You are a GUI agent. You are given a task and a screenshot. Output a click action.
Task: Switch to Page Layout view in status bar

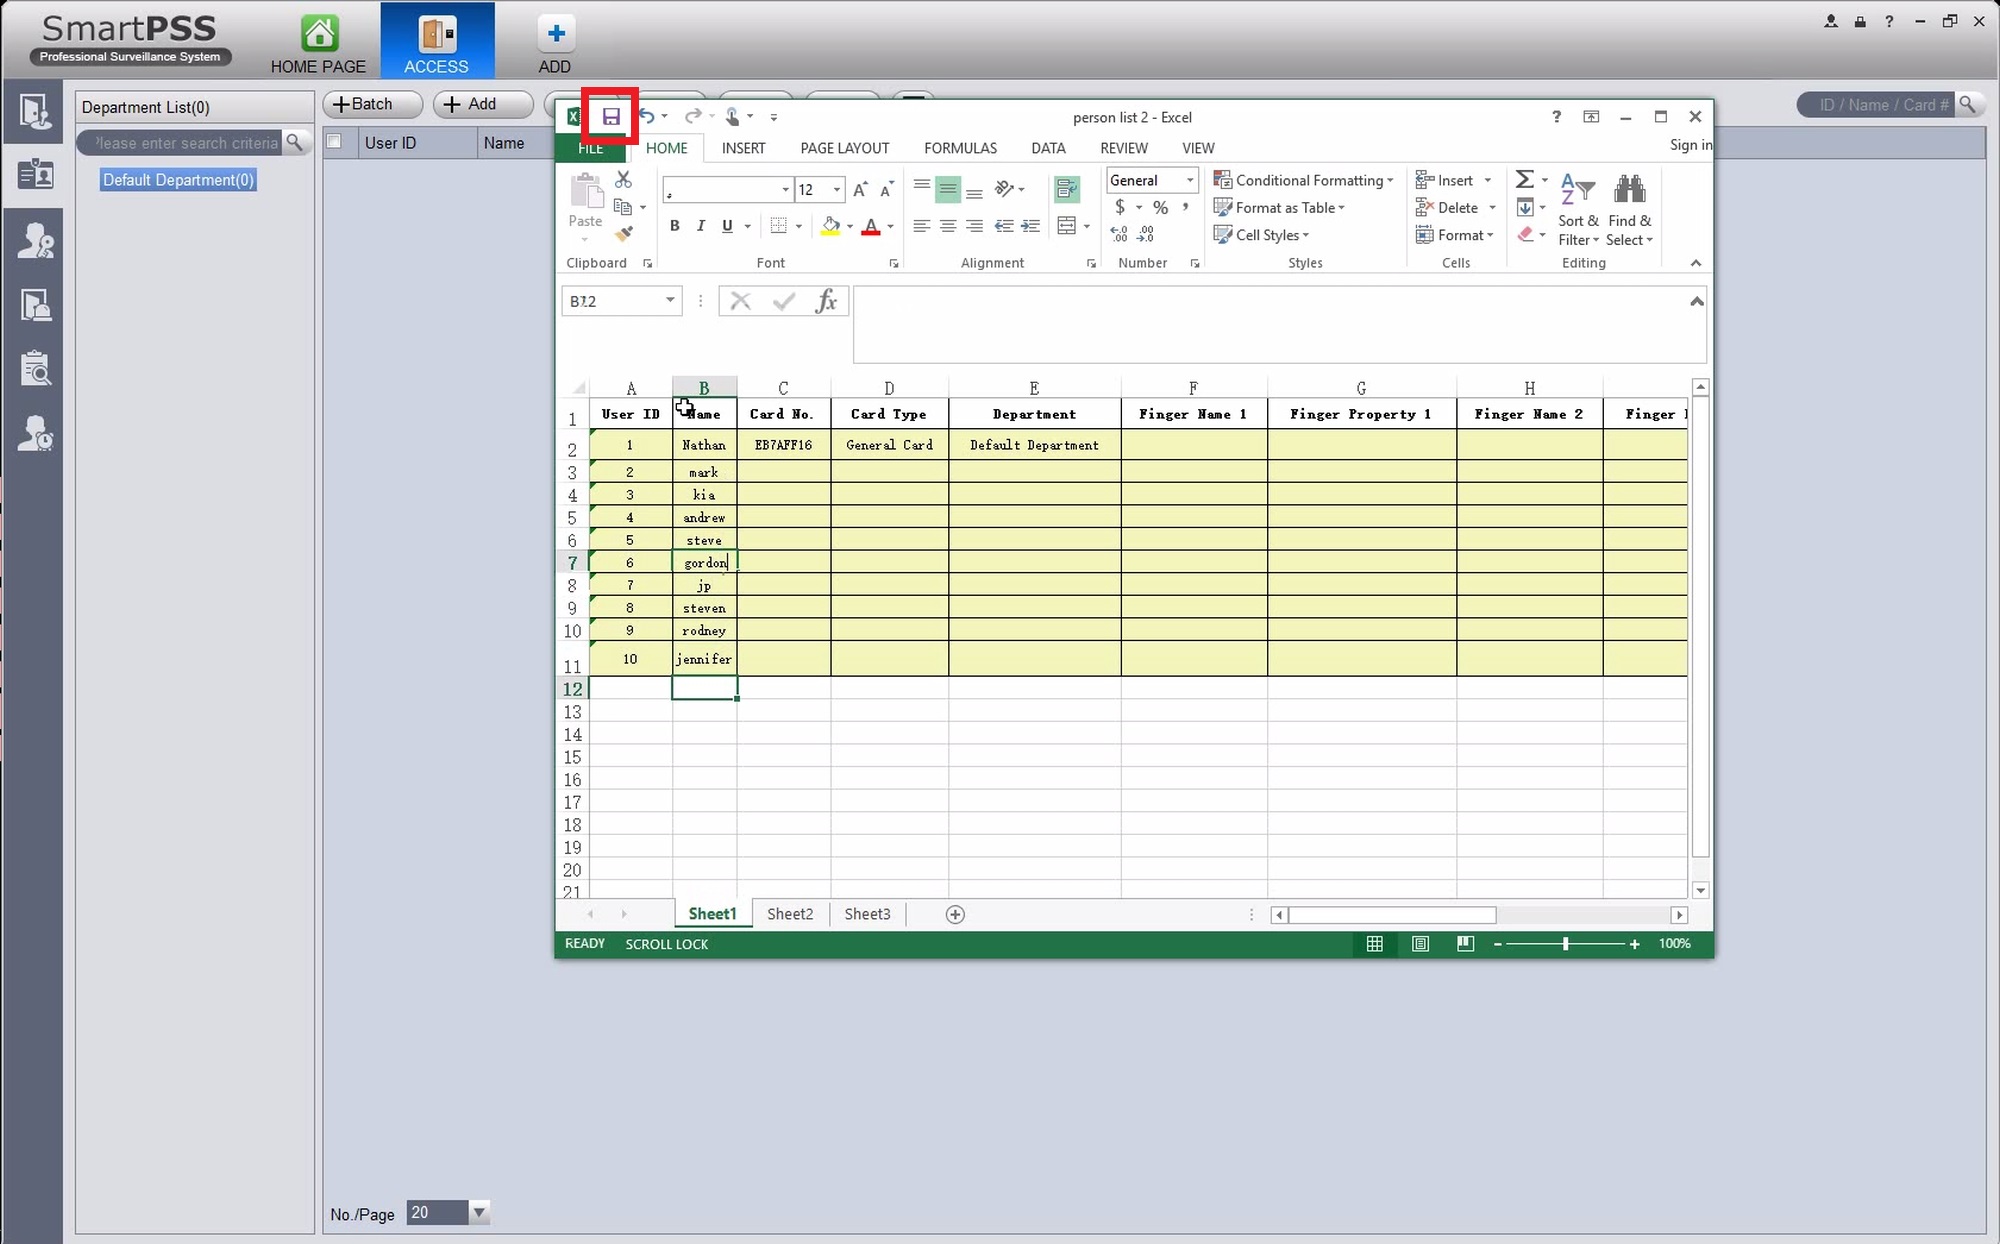(1420, 944)
